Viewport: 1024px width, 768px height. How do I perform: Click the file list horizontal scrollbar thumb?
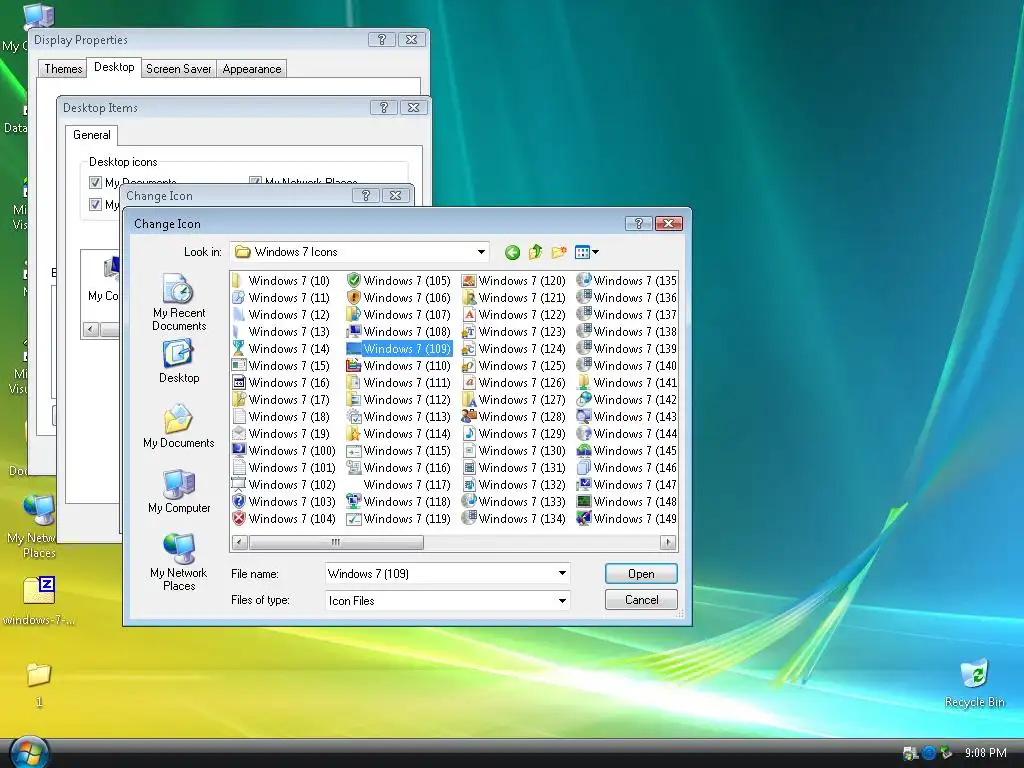point(336,542)
